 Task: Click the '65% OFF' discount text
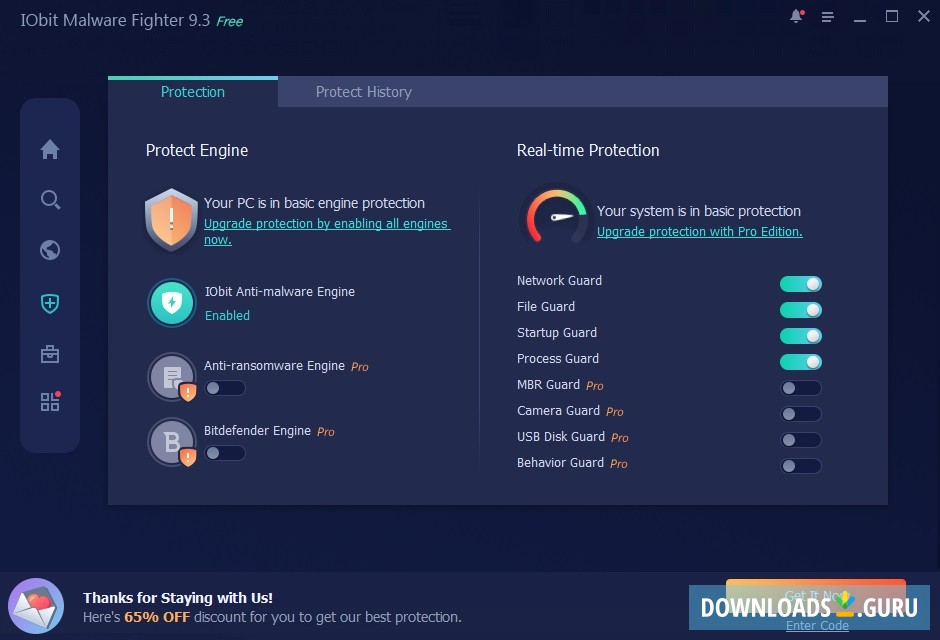157,617
